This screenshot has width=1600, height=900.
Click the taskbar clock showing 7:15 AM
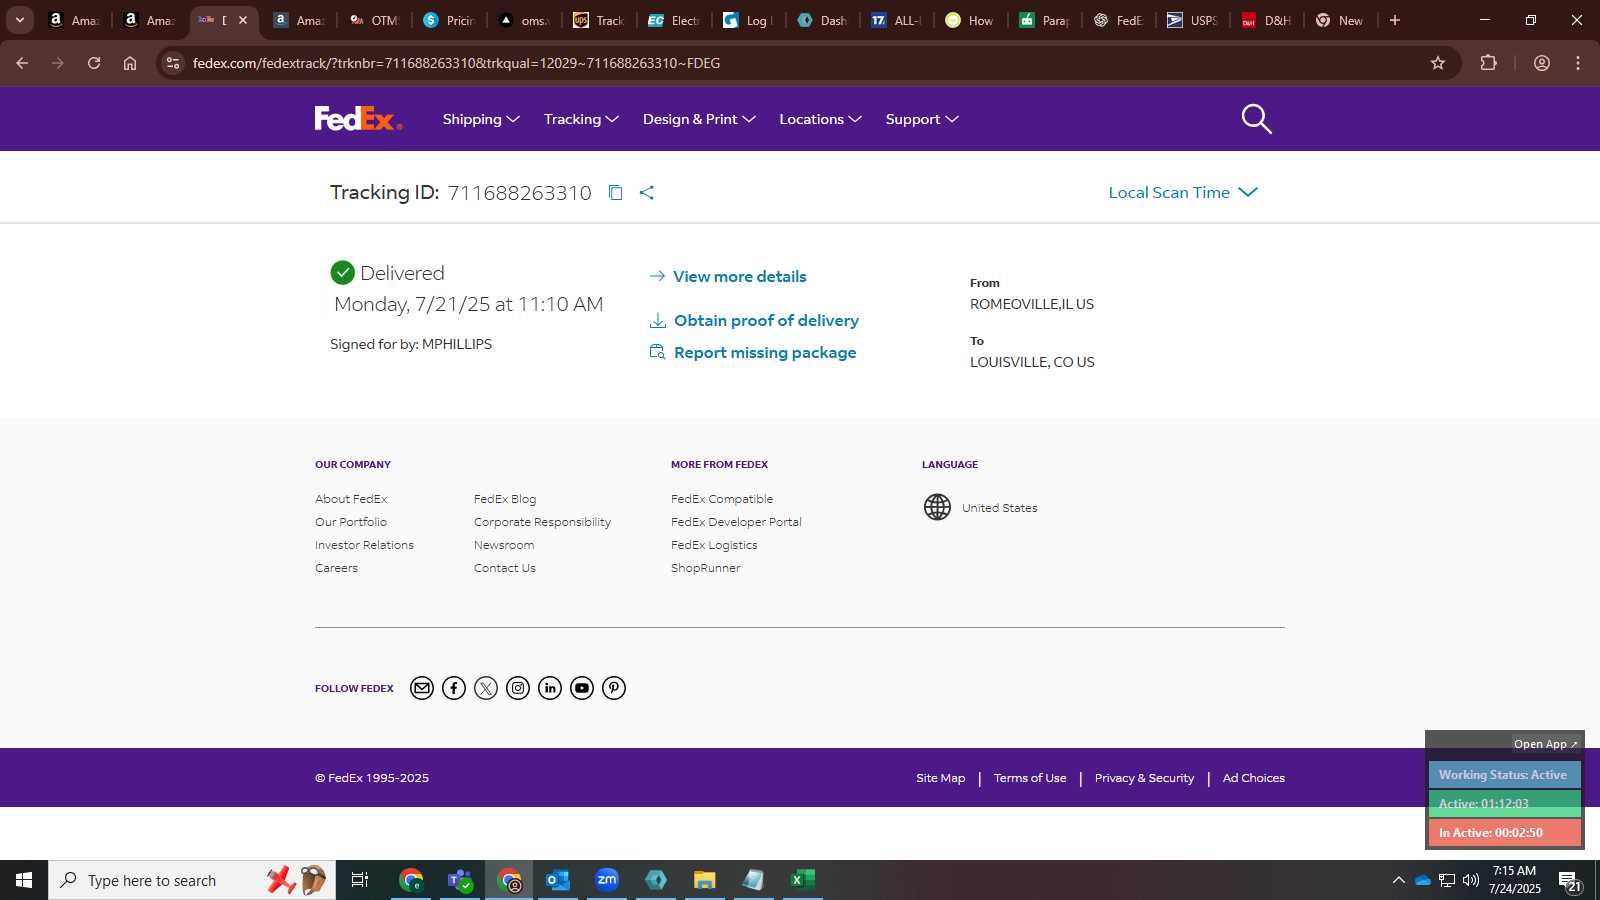1514,880
